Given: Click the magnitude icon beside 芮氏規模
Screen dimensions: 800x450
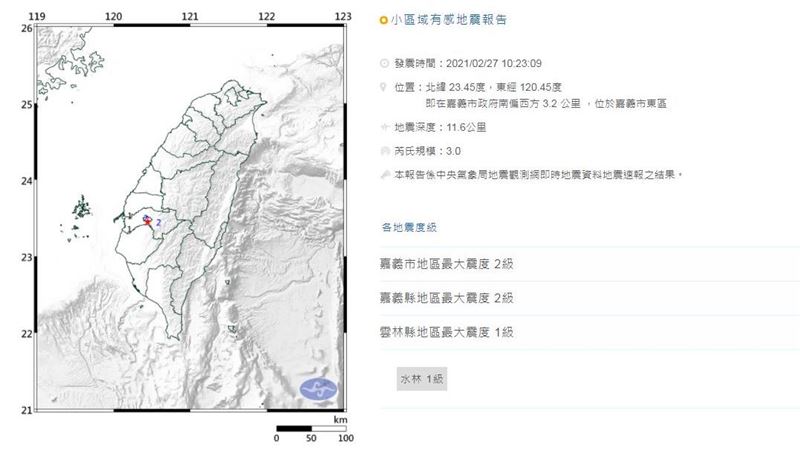Looking at the screenshot, I should pyautogui.click(x=385, y=151).
